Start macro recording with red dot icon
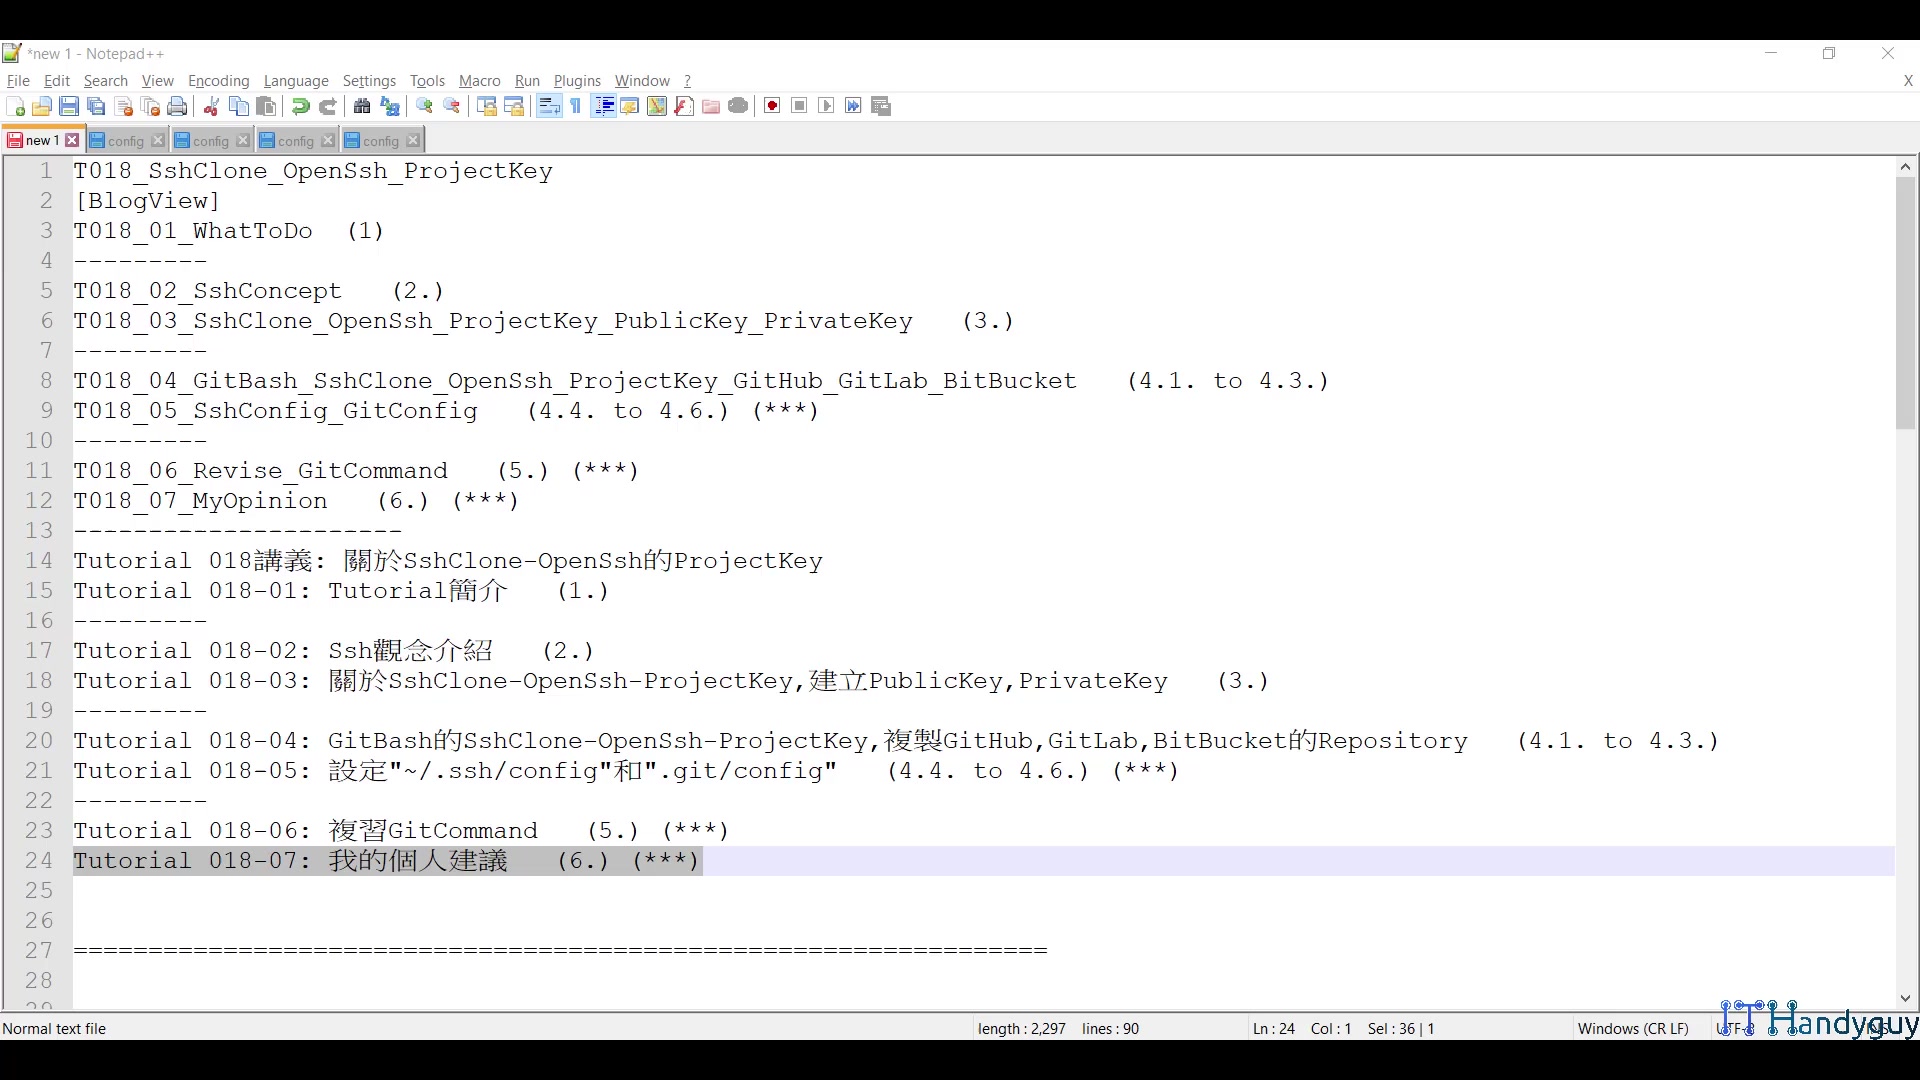 coord(772,106)
